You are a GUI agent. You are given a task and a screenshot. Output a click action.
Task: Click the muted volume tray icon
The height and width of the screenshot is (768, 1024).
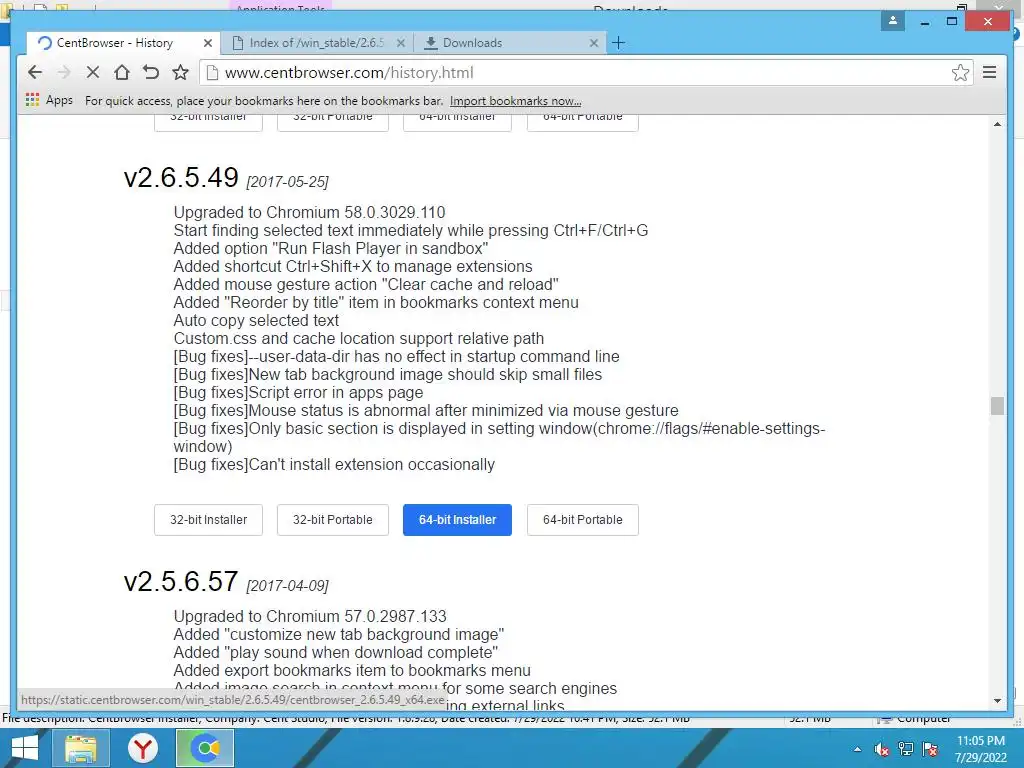coord(881,749)
